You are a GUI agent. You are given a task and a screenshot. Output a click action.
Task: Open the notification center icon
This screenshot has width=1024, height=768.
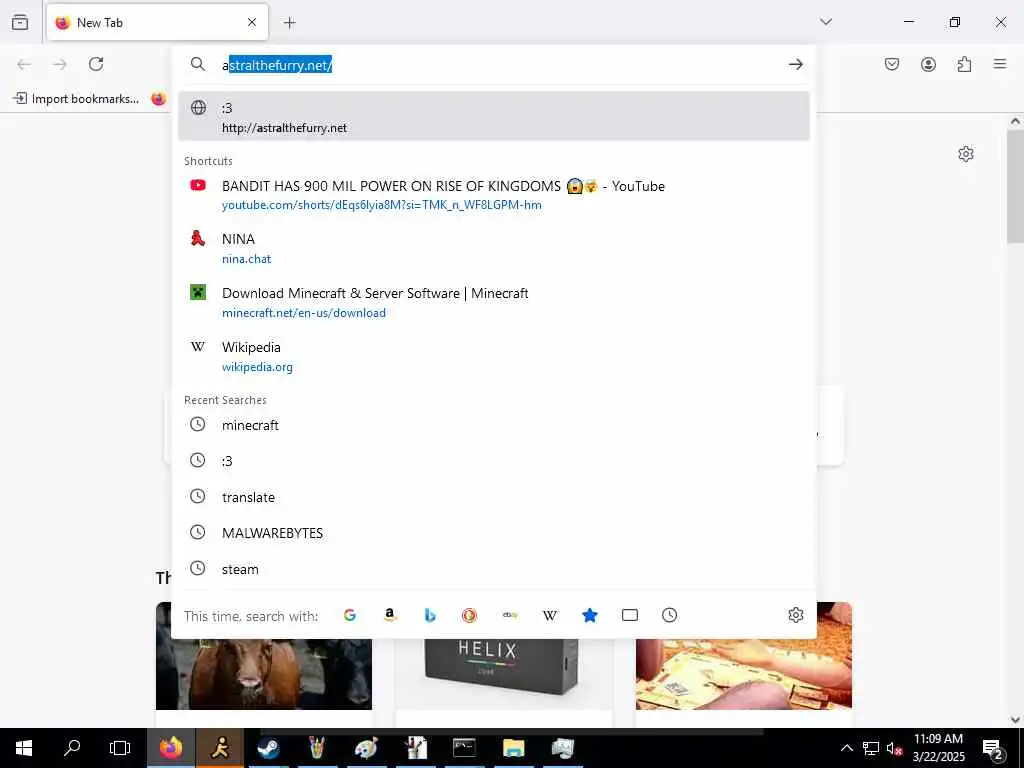993,748
